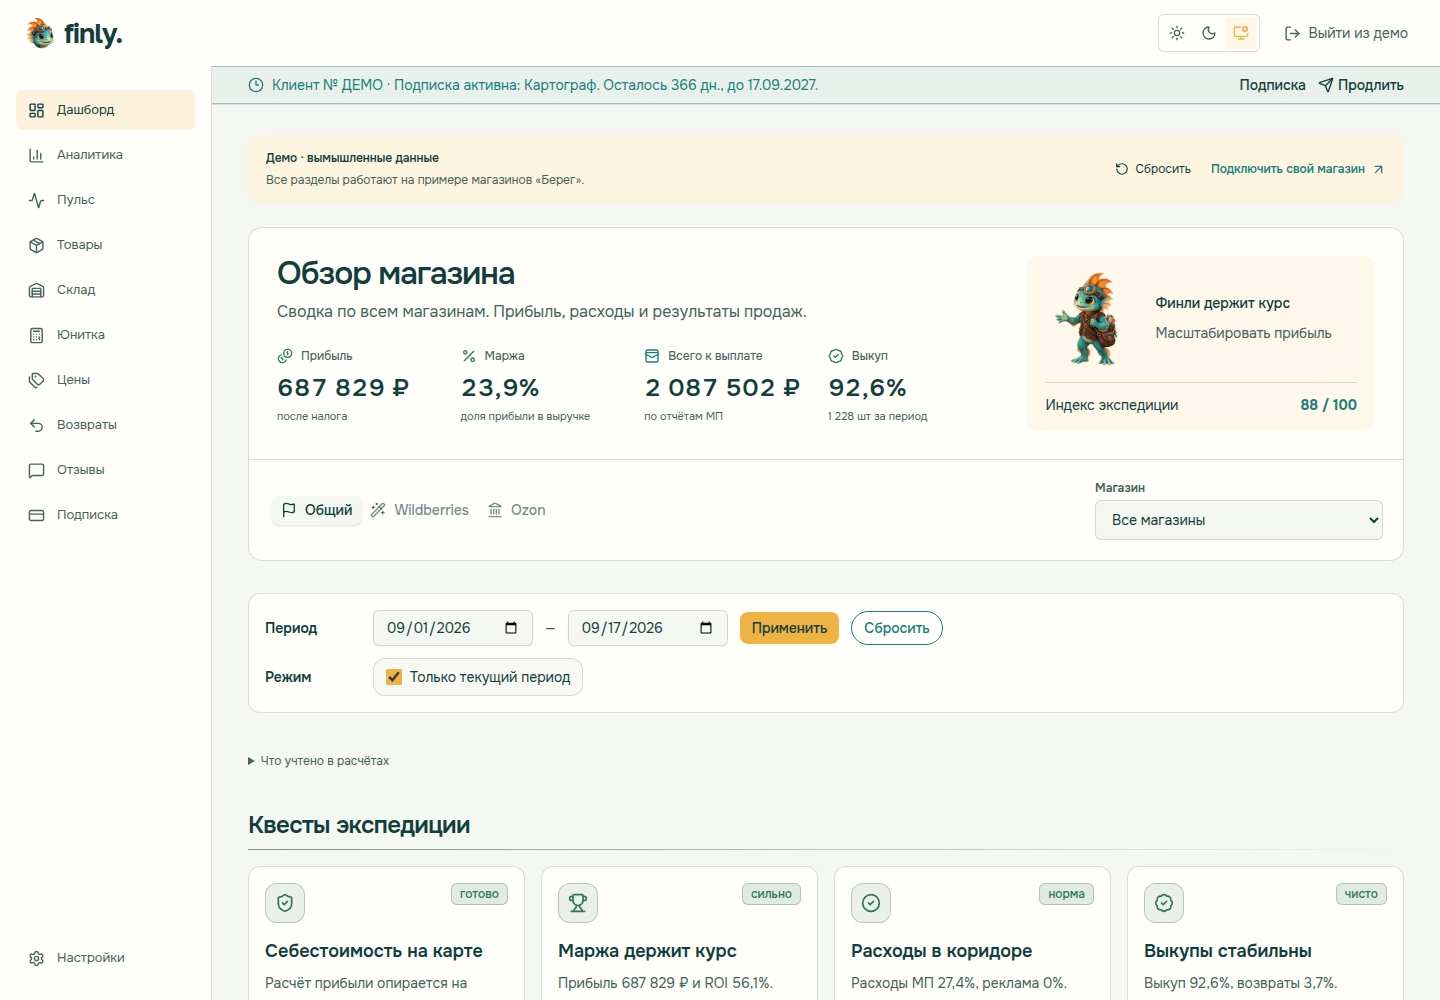1440x1000 pixels.
Task: Click the start date field 09/01/2026
Action: tap(453, 628)
